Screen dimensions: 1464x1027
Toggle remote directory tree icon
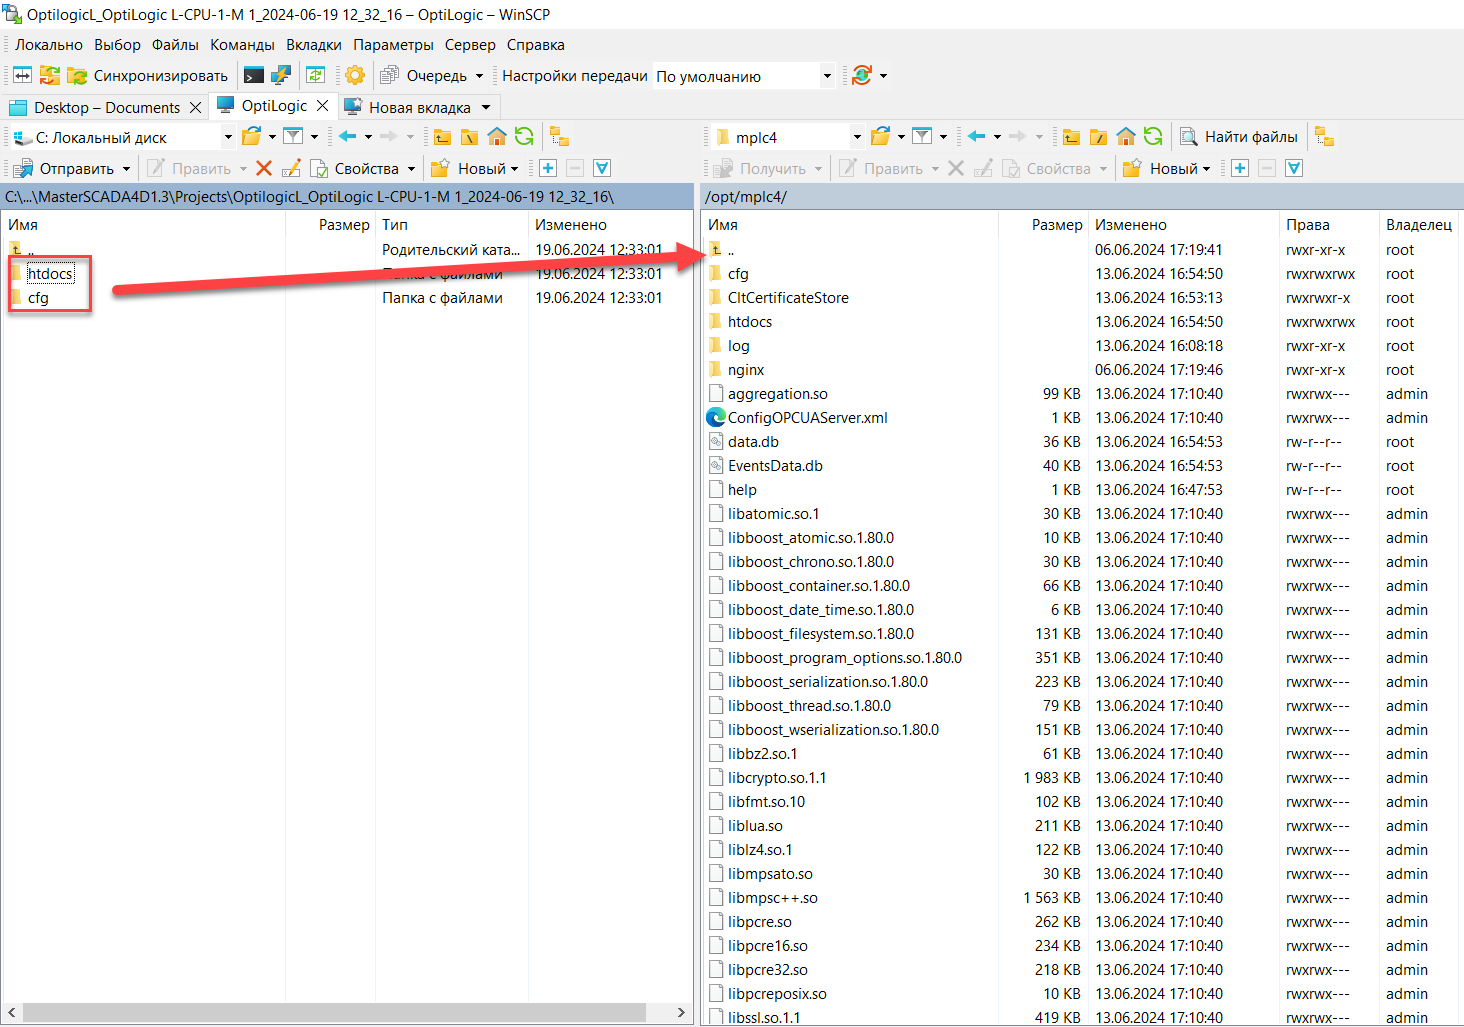1324,136
